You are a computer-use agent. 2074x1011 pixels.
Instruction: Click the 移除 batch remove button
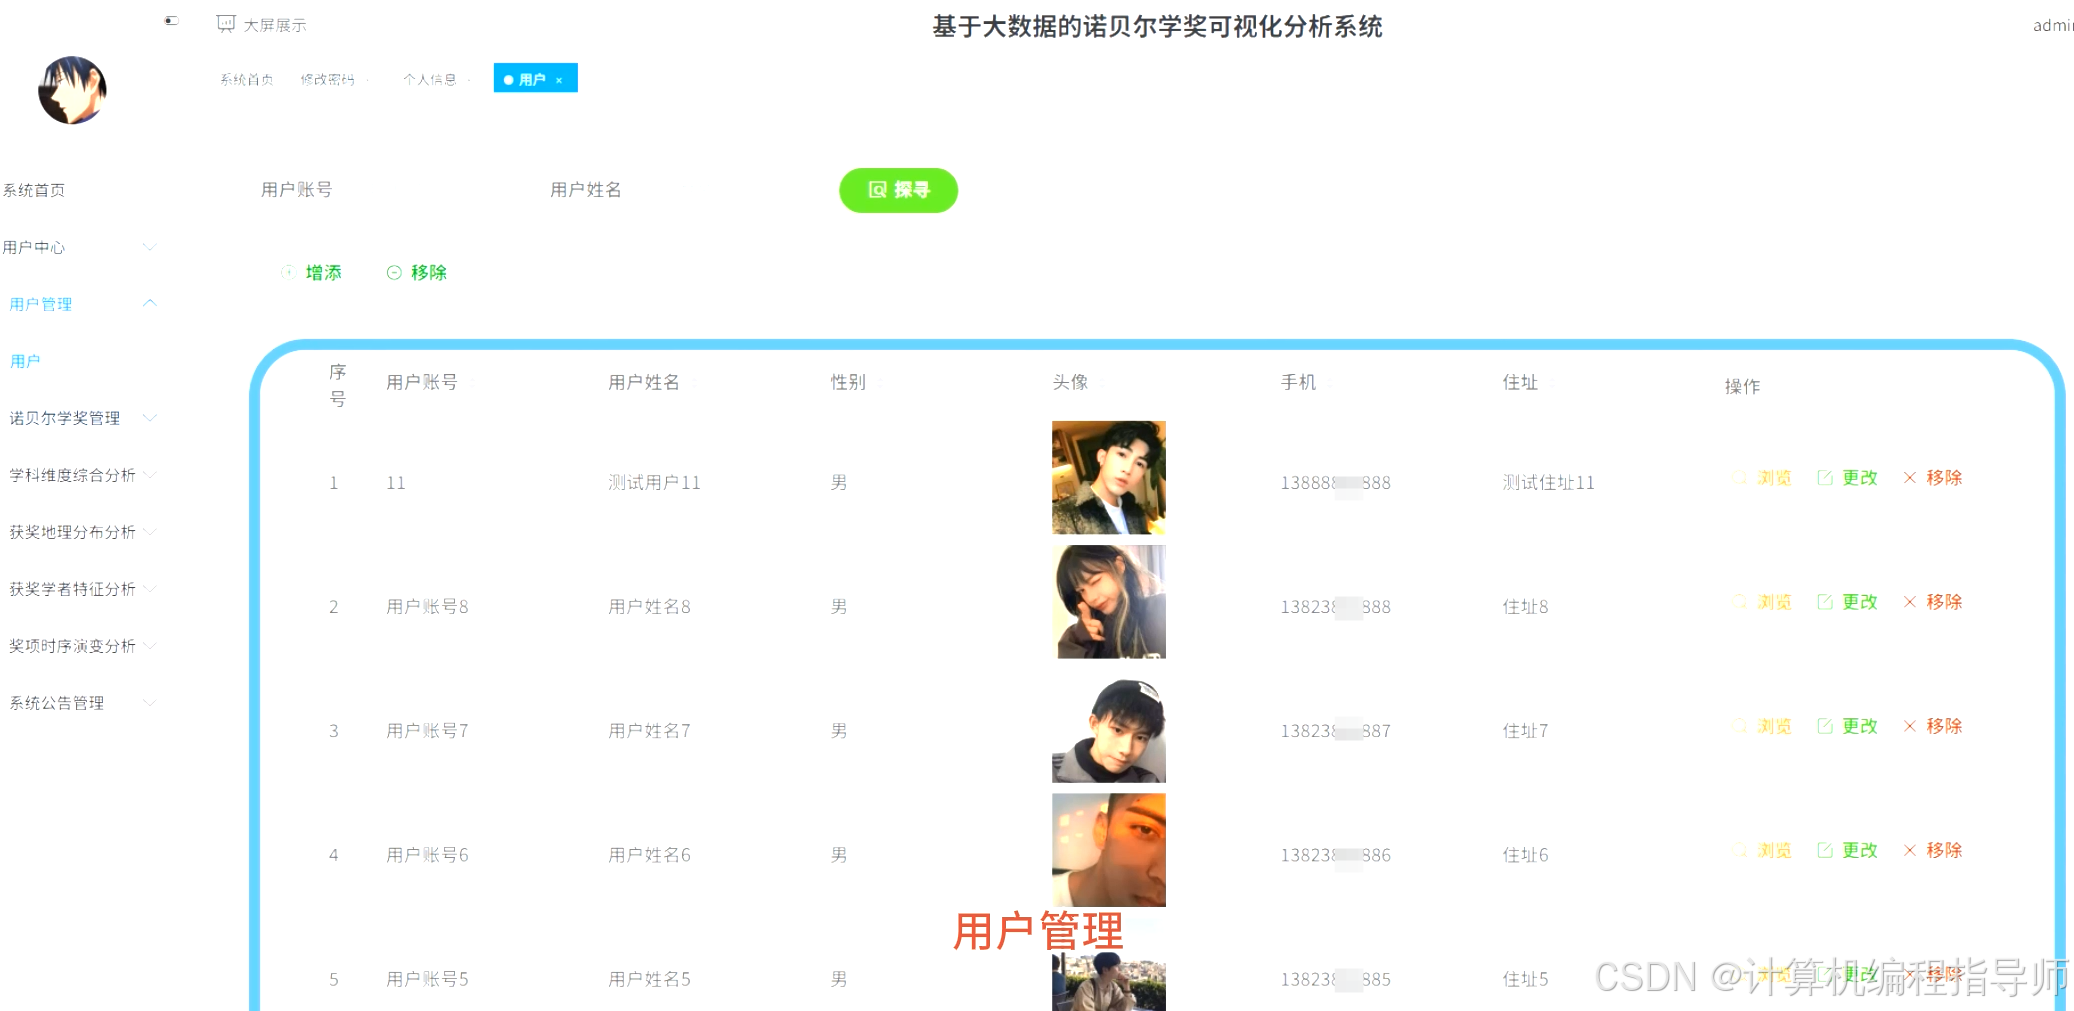417,272
